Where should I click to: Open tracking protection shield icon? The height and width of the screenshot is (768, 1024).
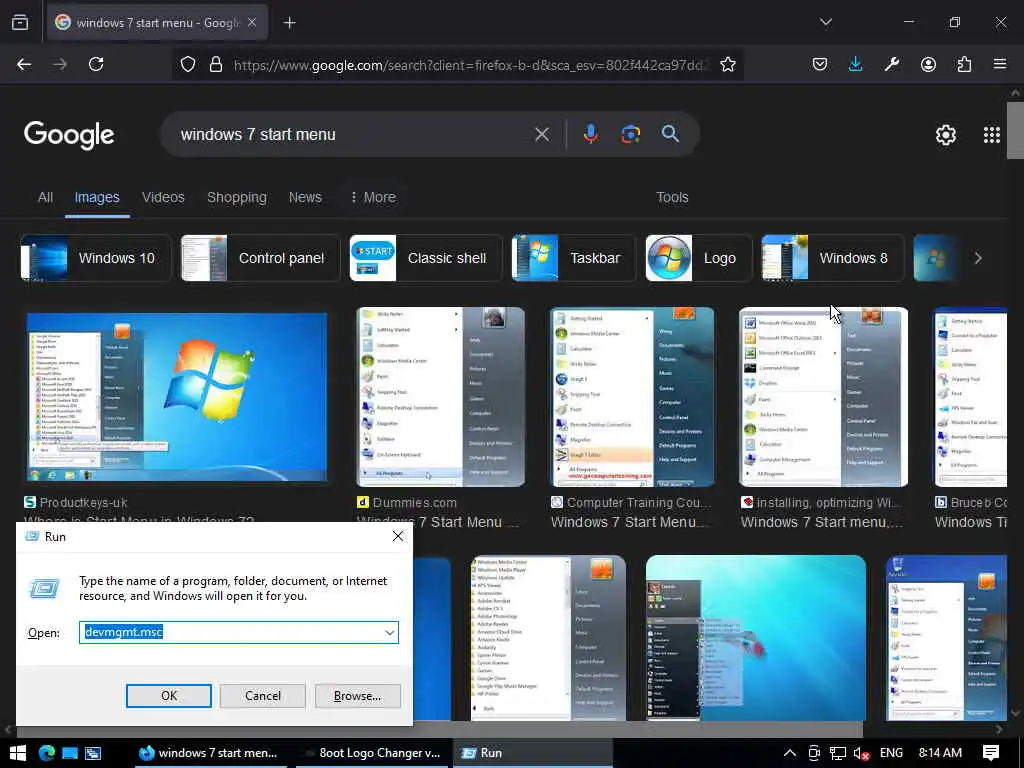pos(188,64)
